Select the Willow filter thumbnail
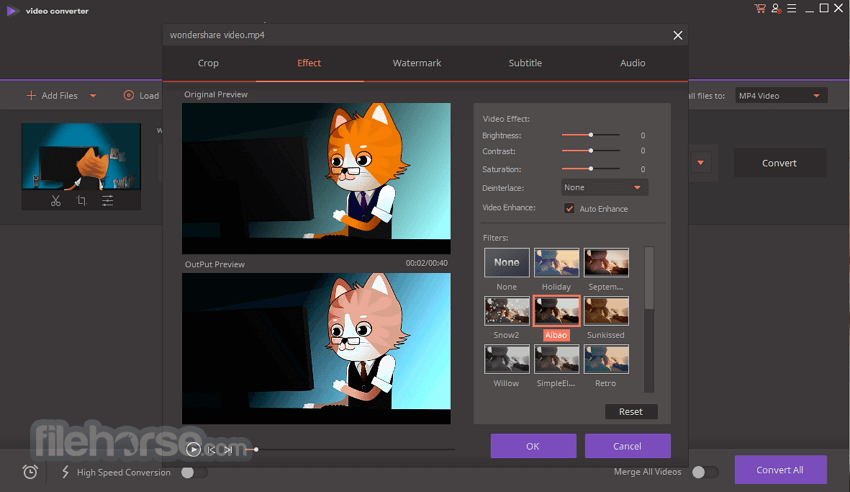 coord(507,359)
